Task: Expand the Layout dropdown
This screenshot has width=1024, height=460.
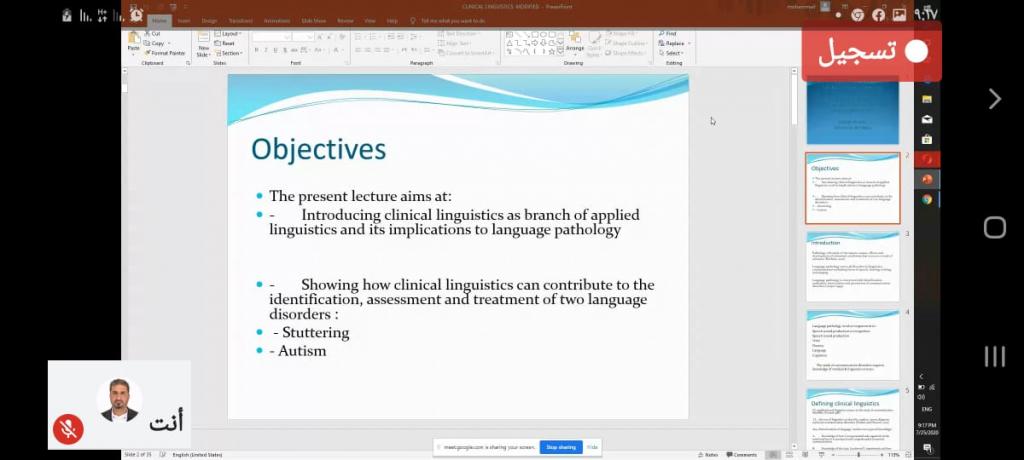Action: pyautogui.click(x=230, y=33)
